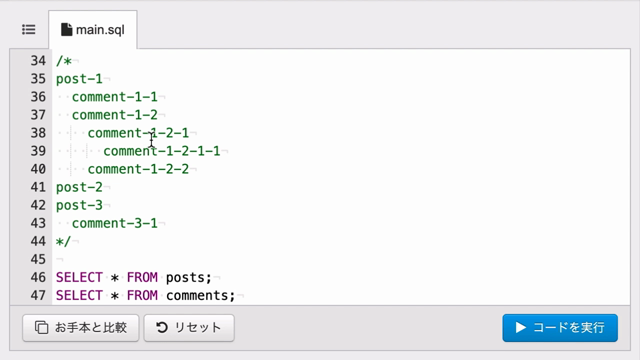This screenshot has width=640, height=360.
Task: Compare with the model answer (お手本と比較)
Action: 81,328
